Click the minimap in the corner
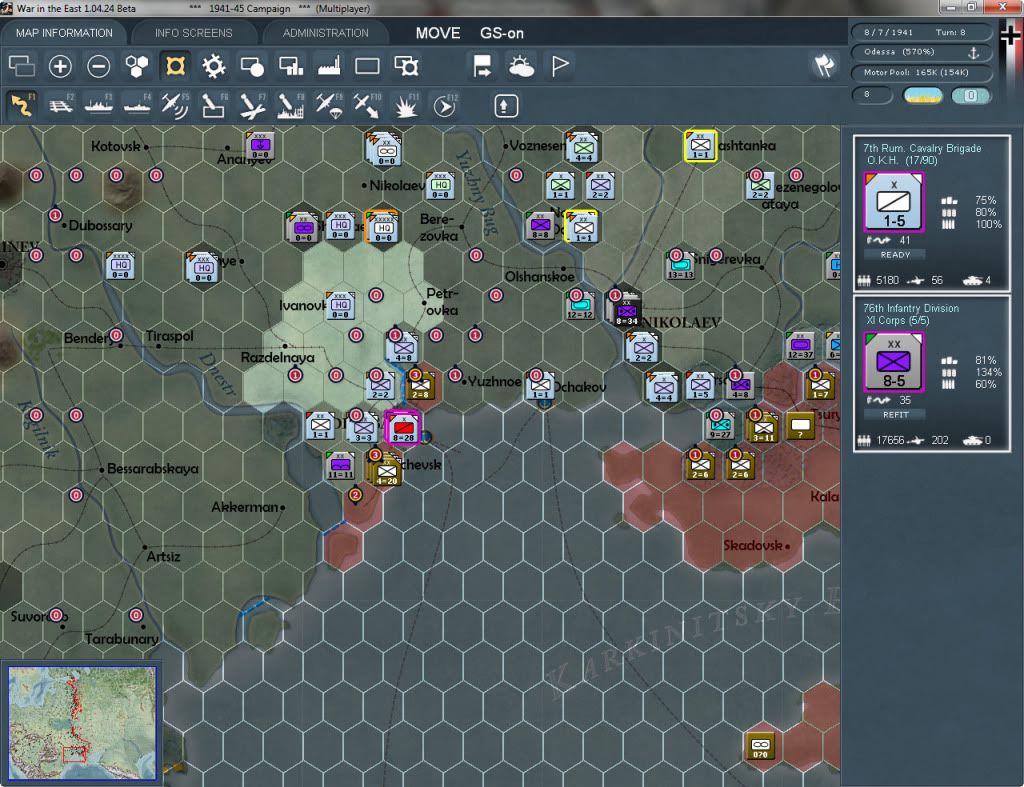The height and width of the screenshot is (787, 1024). pos(82,722)
